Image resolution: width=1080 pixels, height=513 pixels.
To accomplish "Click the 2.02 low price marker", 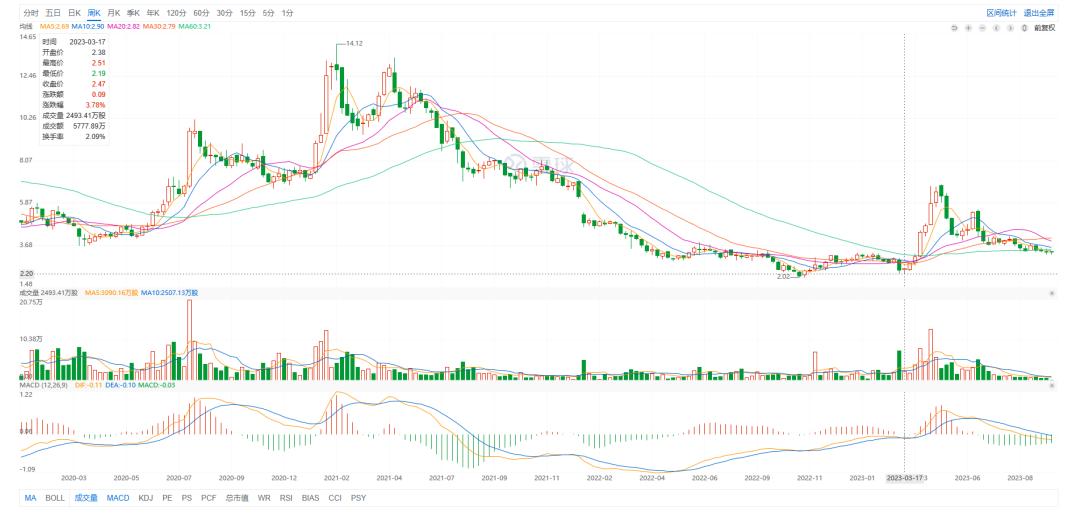I will (784, 276).
